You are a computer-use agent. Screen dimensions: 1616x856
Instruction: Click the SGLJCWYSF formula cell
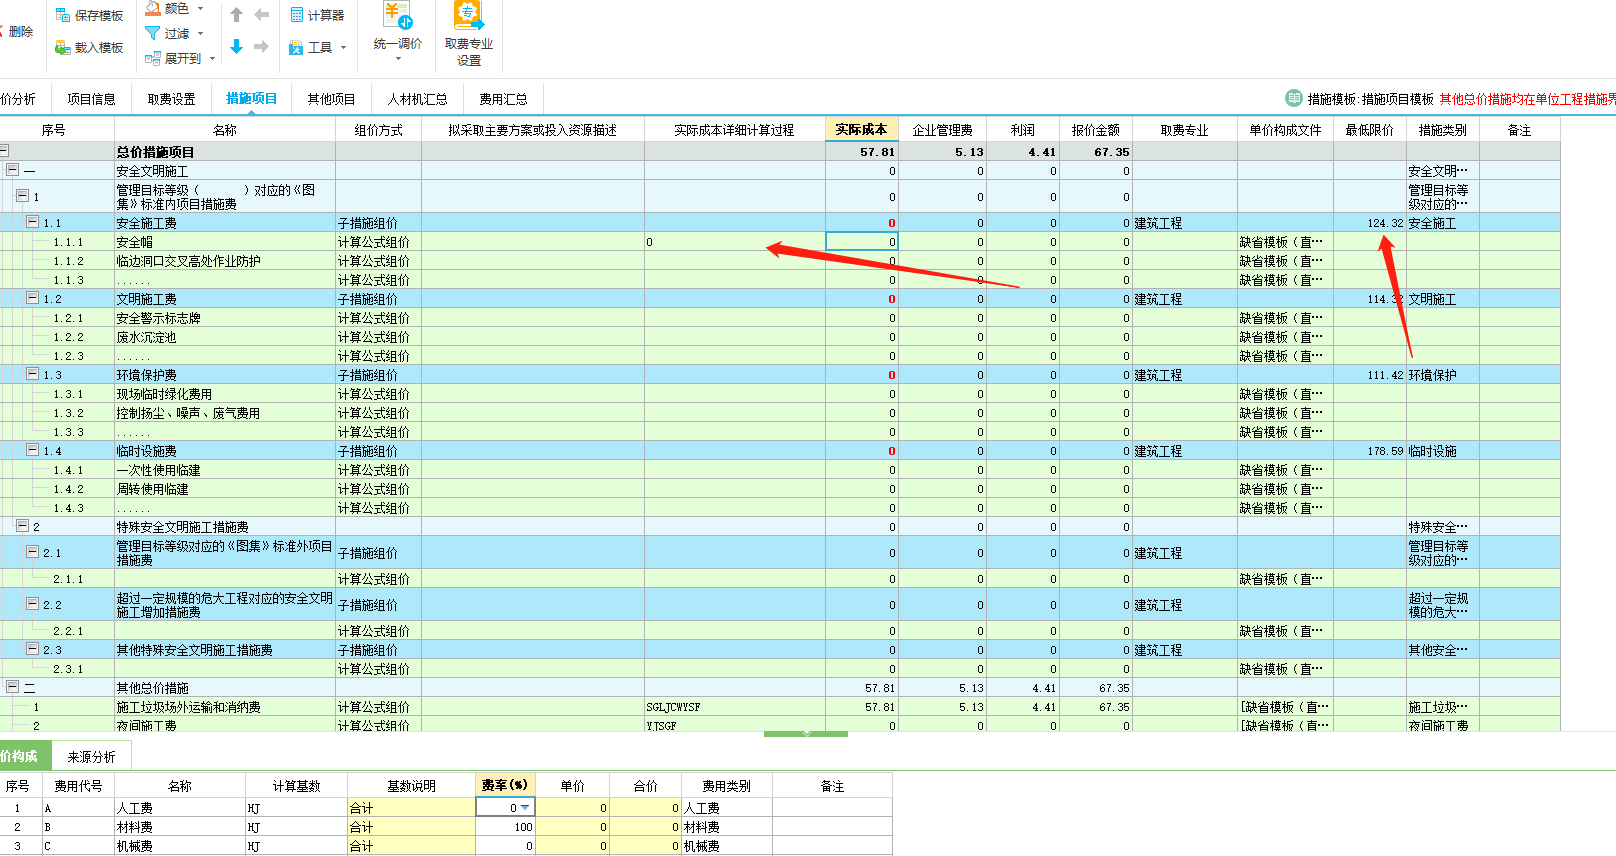(x=735, y=706)
